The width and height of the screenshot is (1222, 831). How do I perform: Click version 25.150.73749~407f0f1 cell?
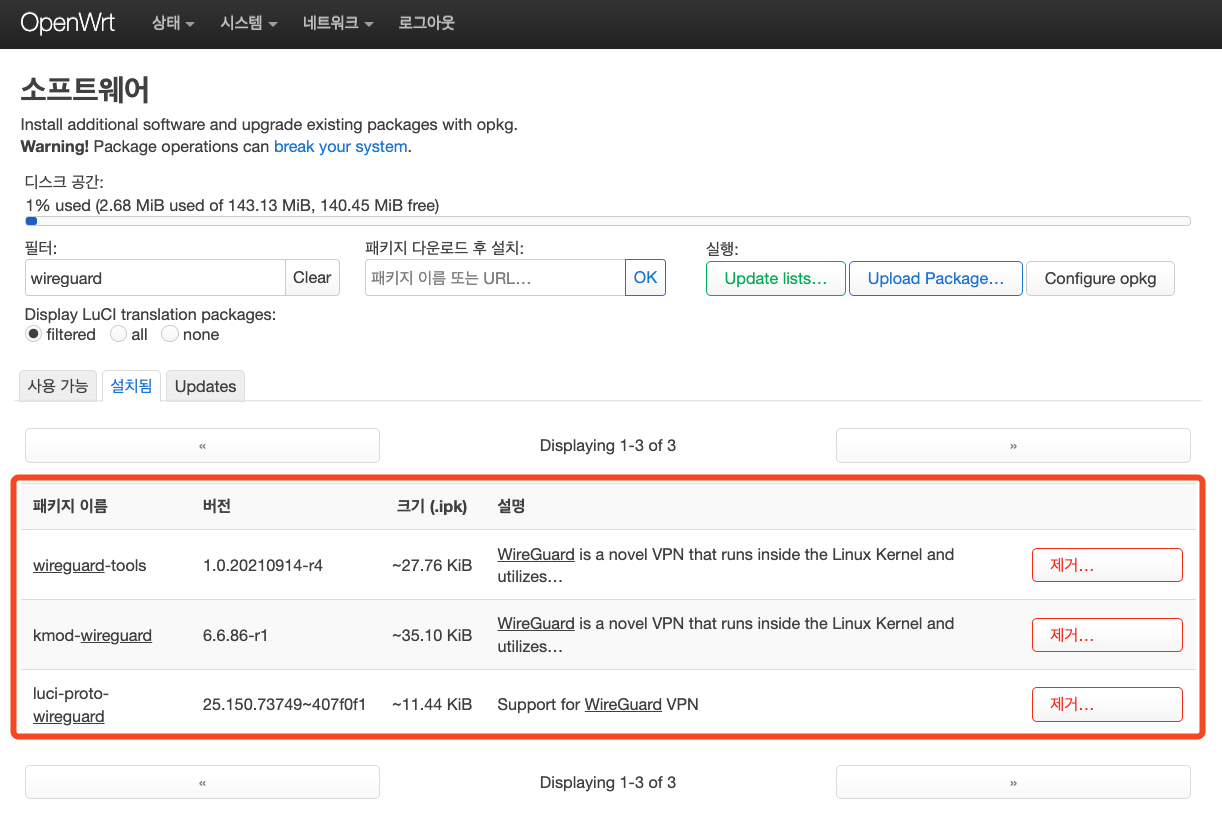(x=284, y=704)
